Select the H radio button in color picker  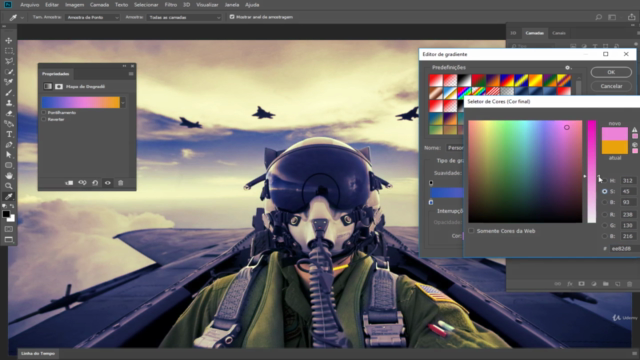604,180
